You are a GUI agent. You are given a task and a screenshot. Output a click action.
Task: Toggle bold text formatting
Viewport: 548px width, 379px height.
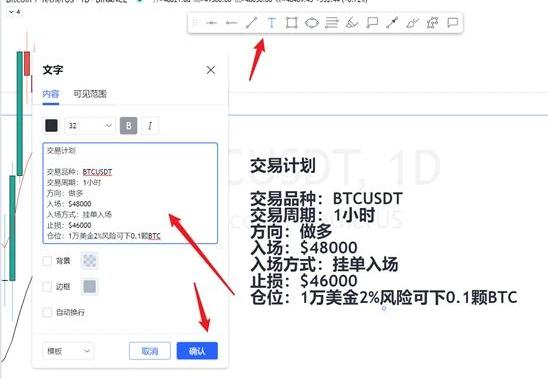pyautogui.click(x=129, y=126)
